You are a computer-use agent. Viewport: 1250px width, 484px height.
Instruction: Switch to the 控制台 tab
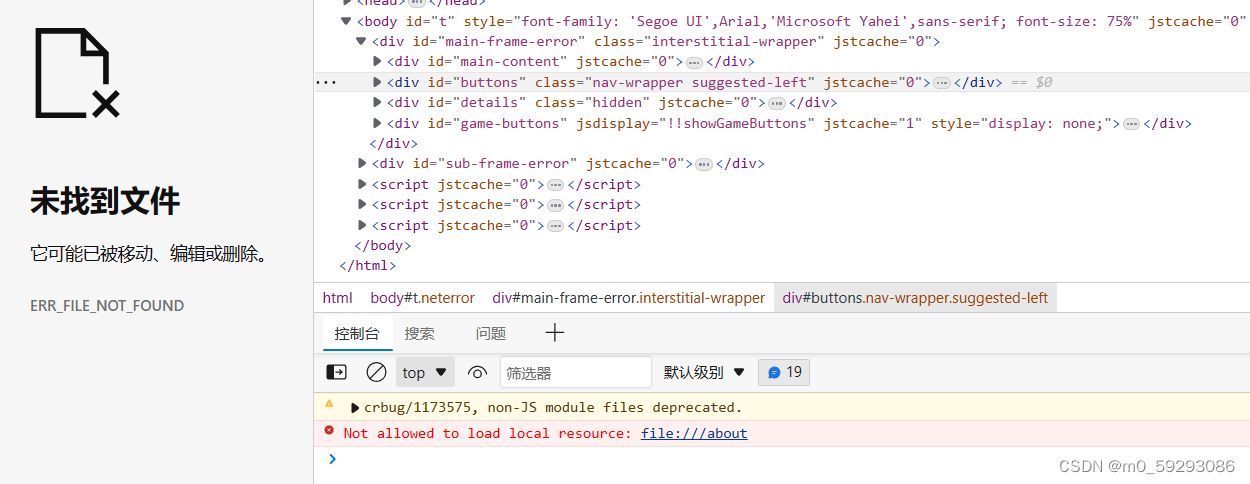(357, 333)
